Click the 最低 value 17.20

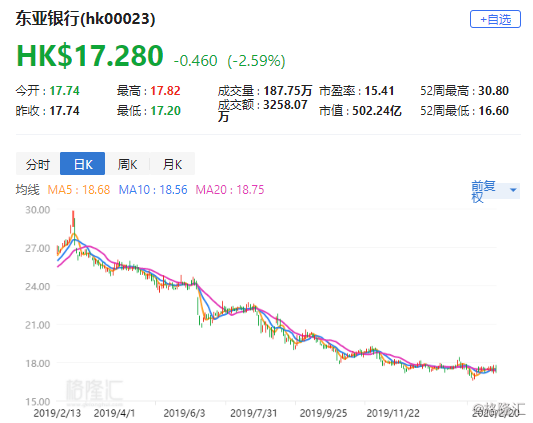click(x=165, y=111)
